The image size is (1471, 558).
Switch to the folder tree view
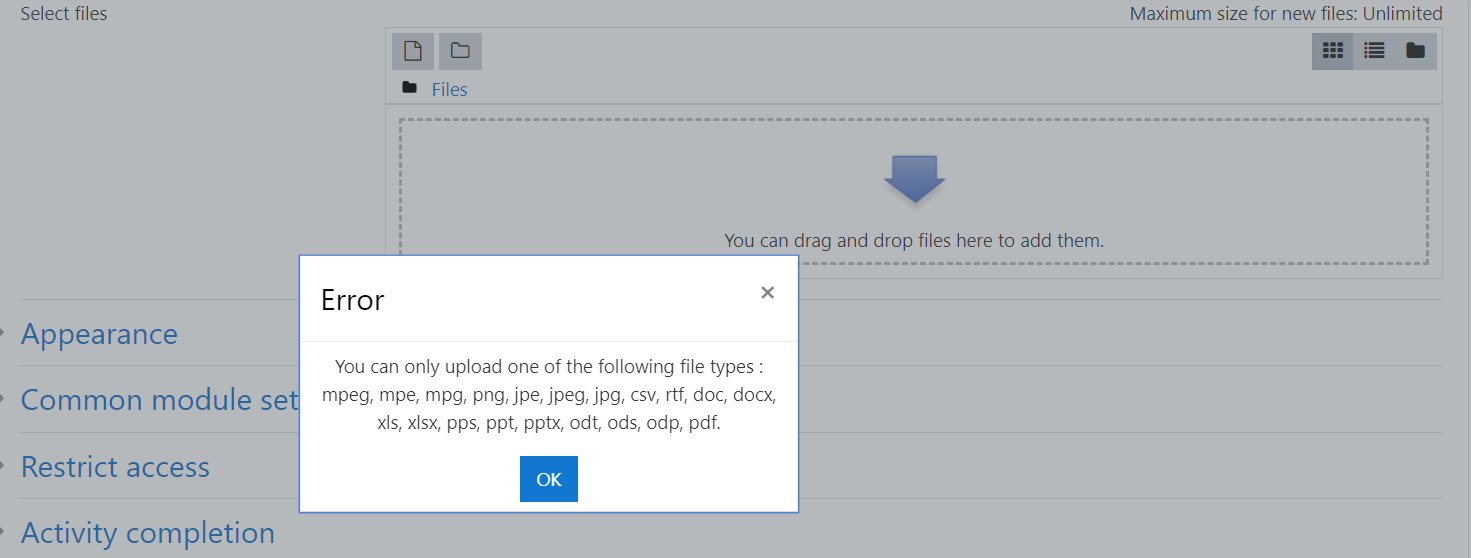[1415, 51]
